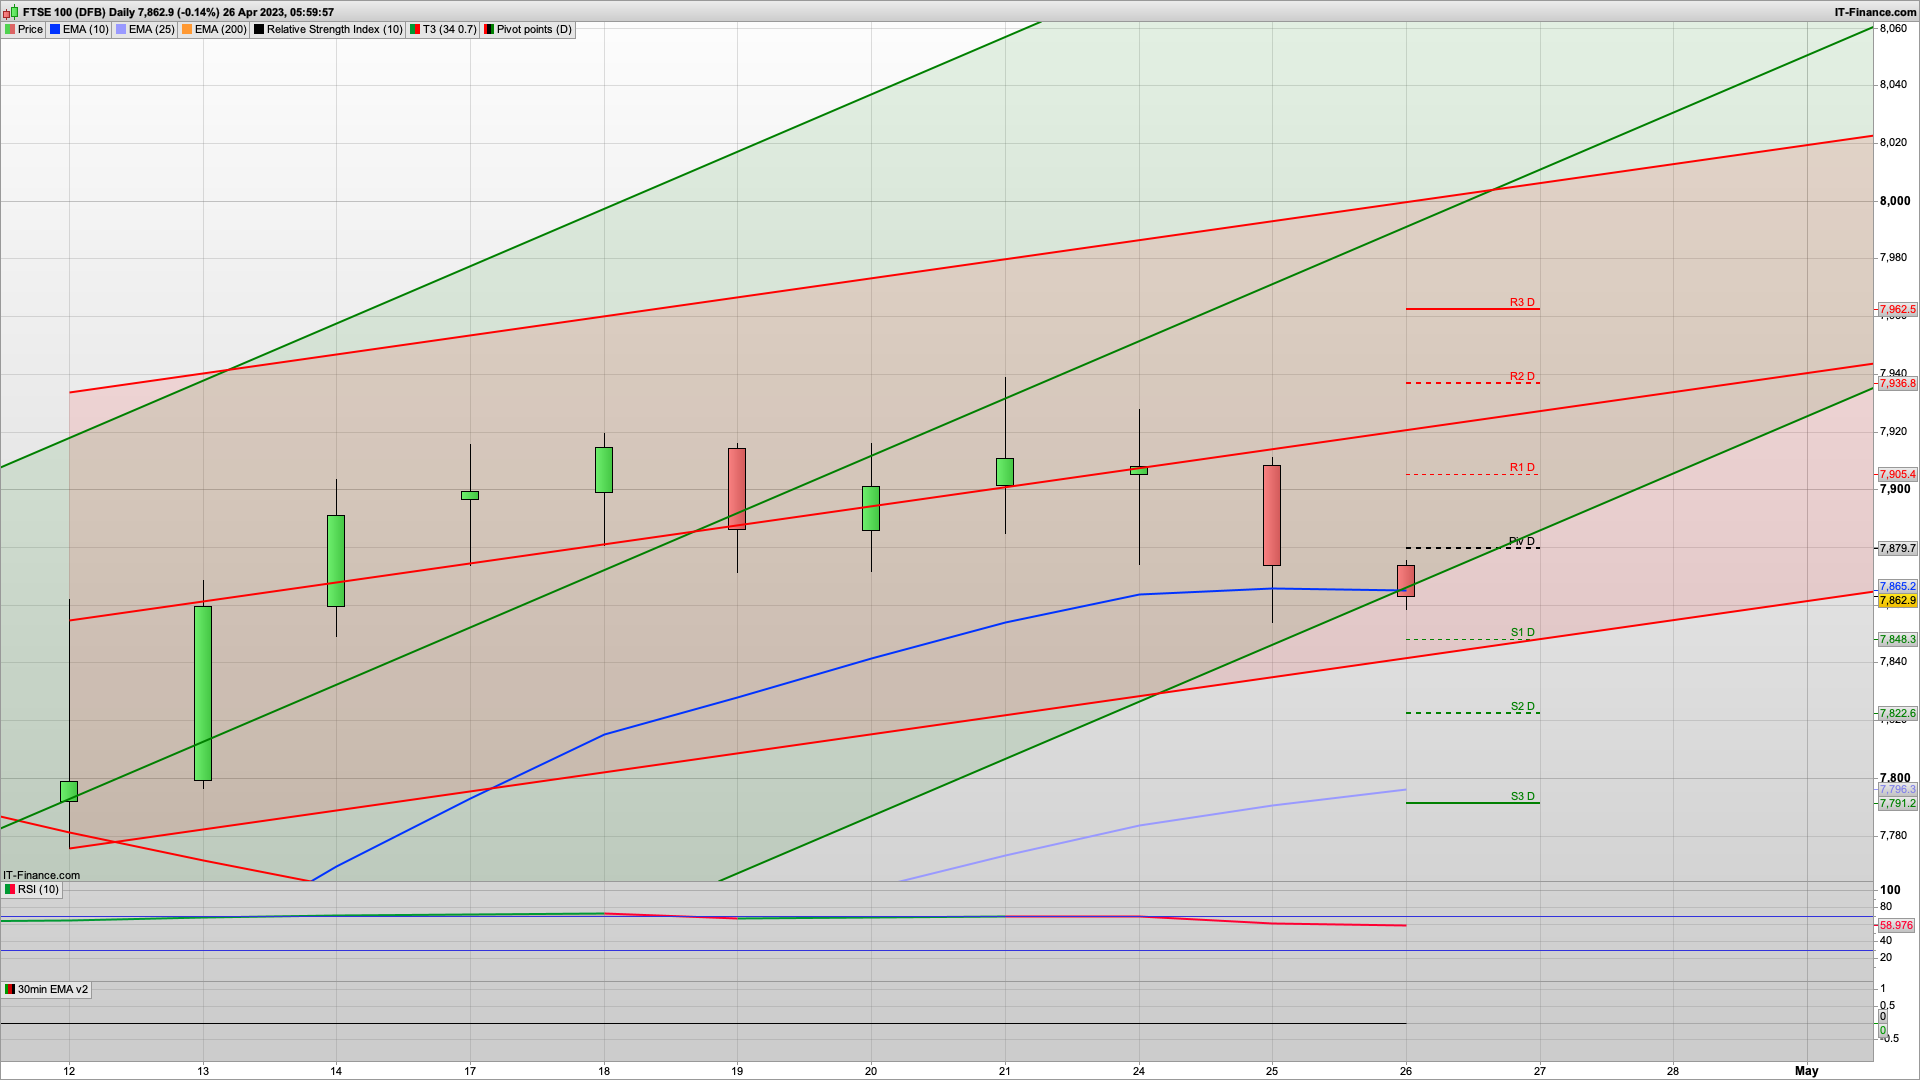Click the 58.976 RSI value tag

[x=1896, y=926]
